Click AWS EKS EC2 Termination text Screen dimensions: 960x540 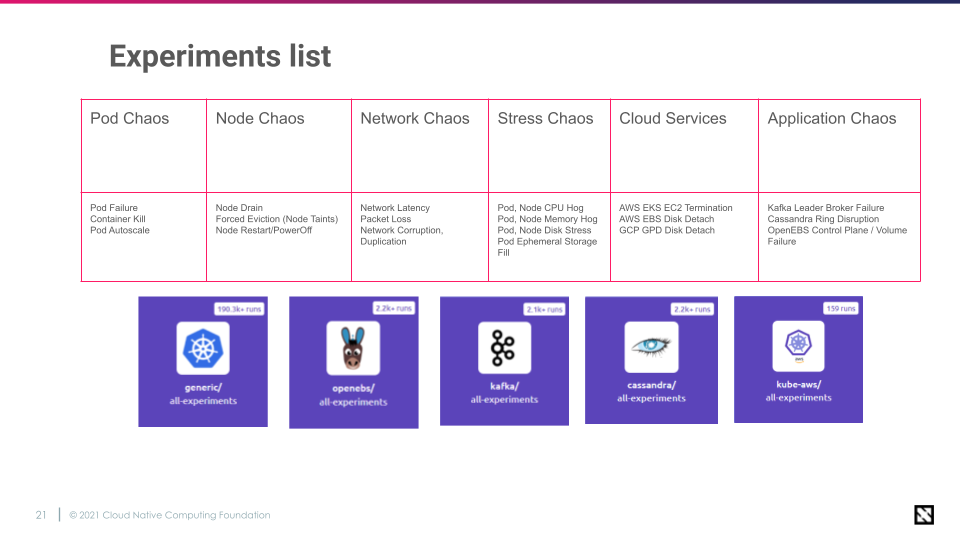[675, 208]
